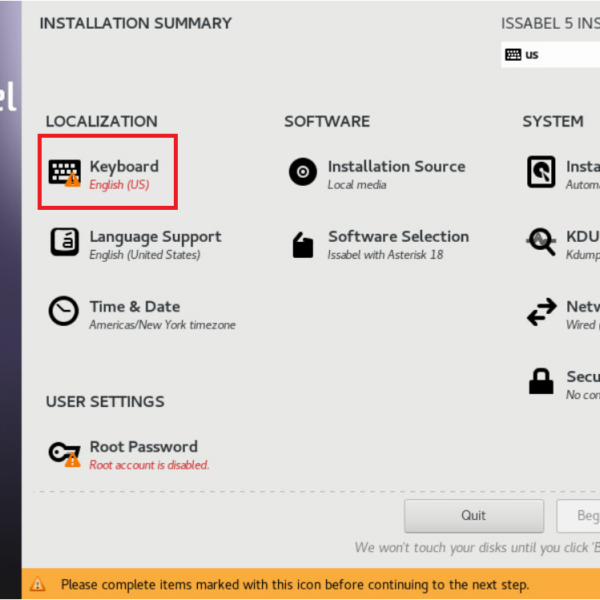This screenshot has height=600, width=600.
Task: Click the Keyboard icon under Localization
Action: point(64,172)
